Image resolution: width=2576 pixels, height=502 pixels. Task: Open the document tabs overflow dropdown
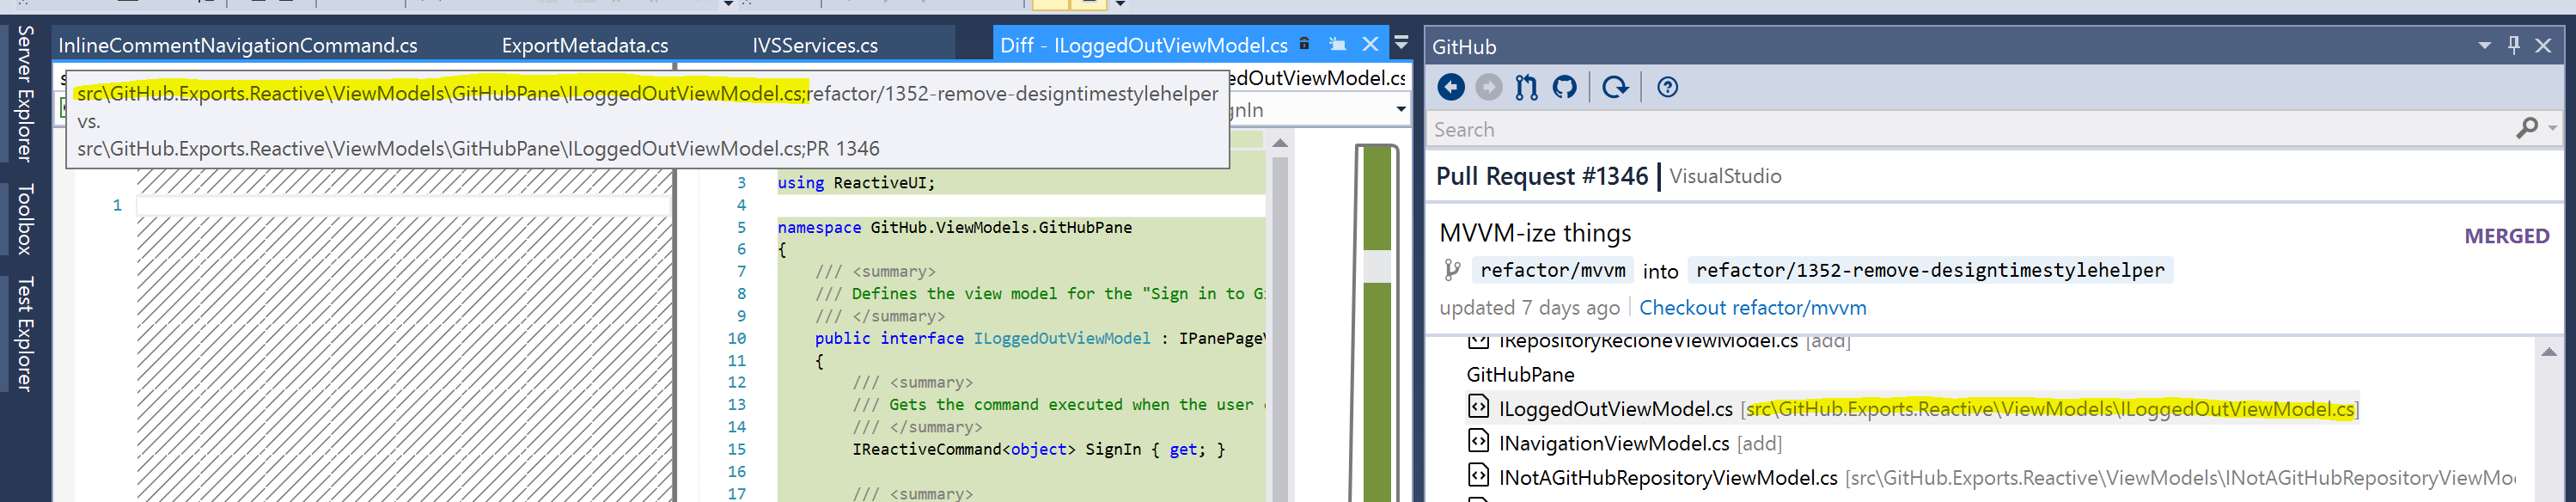[1402, 43]
